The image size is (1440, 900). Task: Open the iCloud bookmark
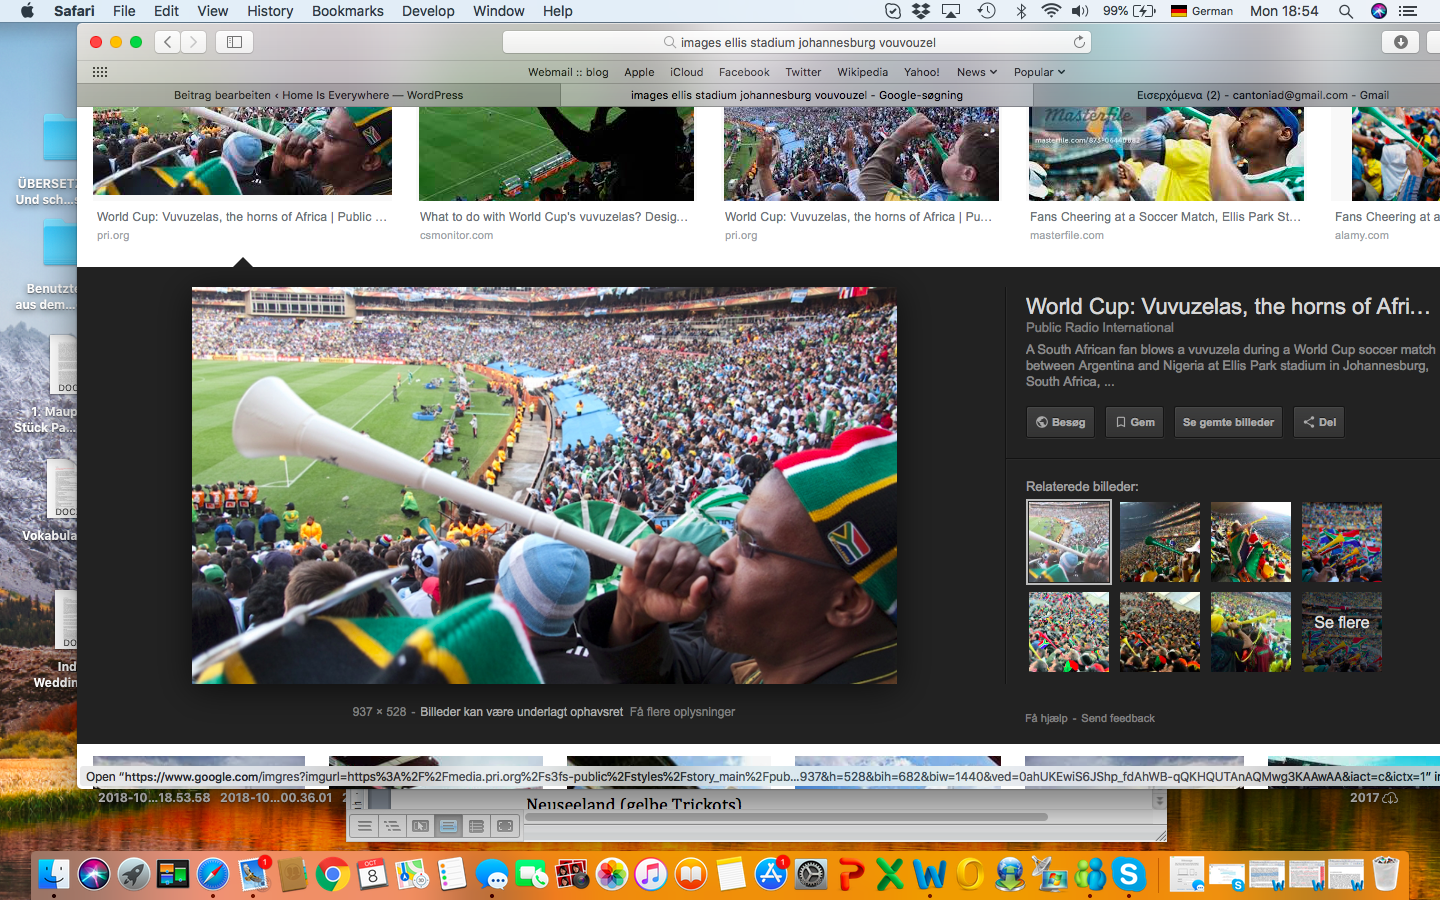(x=686, y=72)
